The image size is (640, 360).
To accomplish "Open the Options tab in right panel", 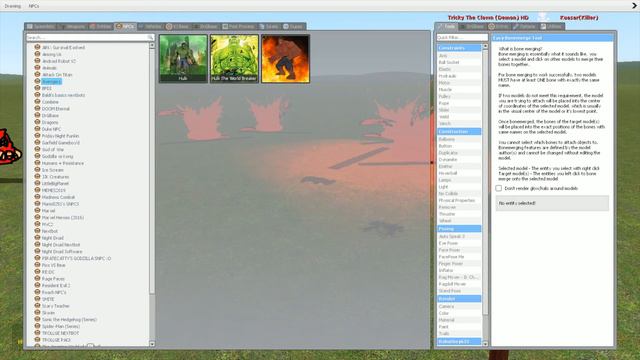I will point(524,26).
